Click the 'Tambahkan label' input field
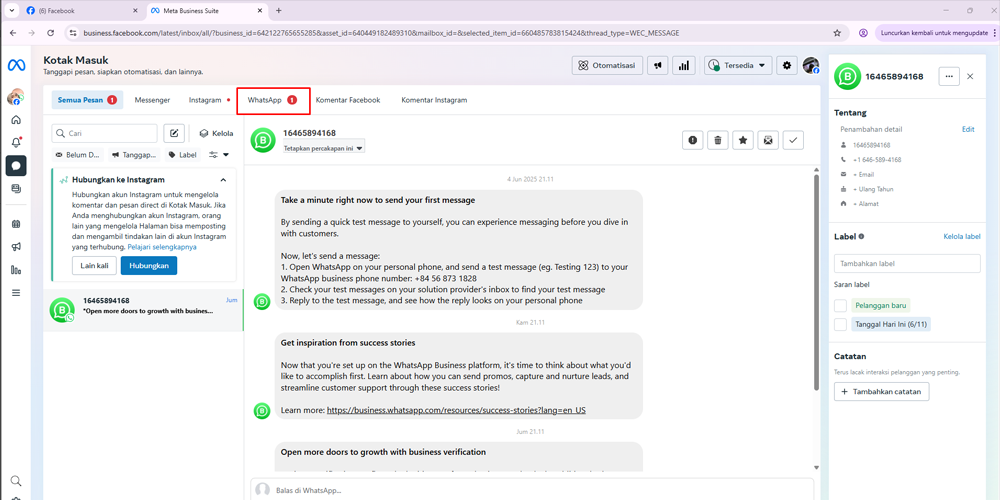 tap(907, 264)
